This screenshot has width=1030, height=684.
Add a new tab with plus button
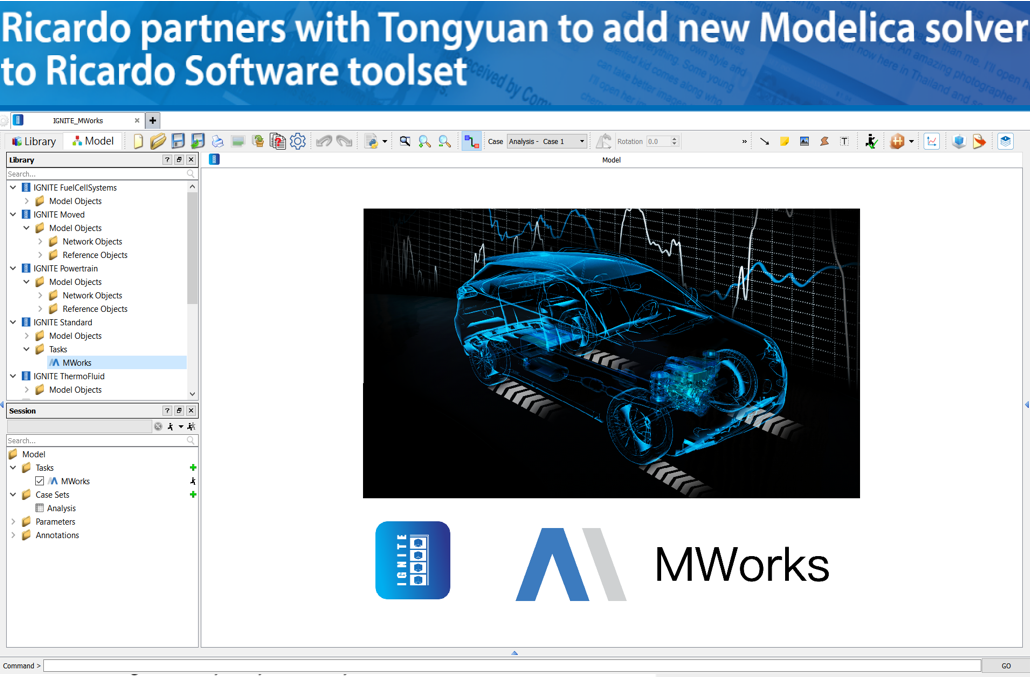pyautogui.click(x=152, y=120)
